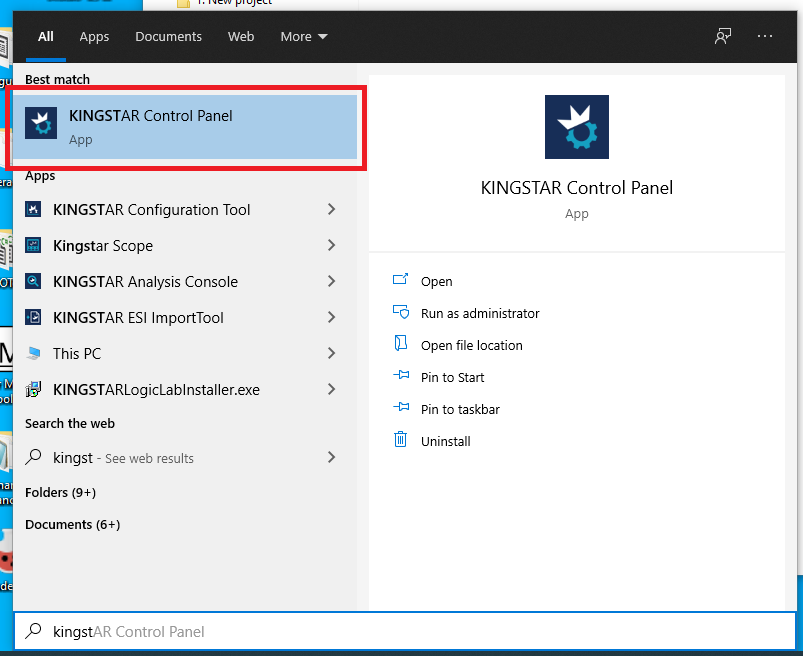
Task: Click the This PC icon
Action: pos(33,354)
